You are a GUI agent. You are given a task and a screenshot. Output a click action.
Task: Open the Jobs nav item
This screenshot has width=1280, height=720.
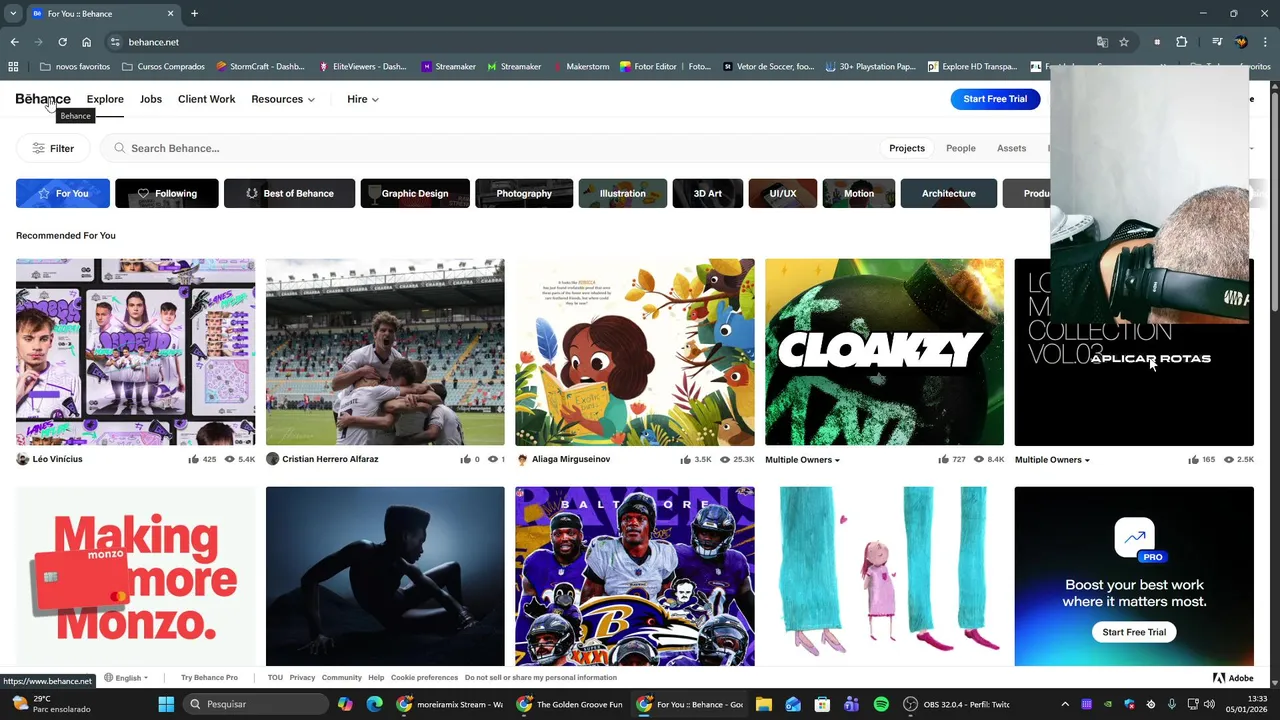[x=151, y=99]
